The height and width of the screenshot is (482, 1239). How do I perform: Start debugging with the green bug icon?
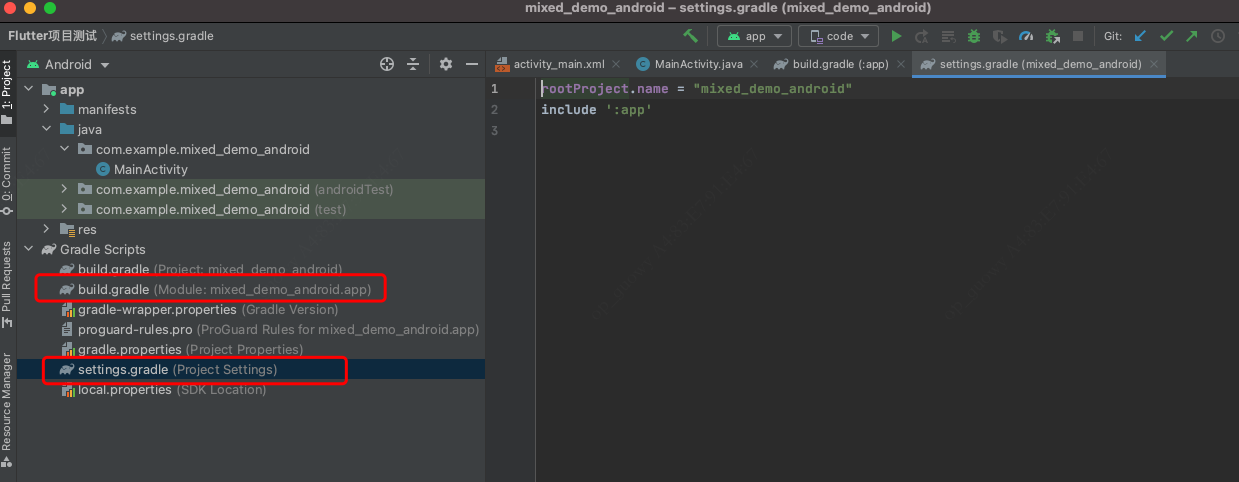[973, 36]
